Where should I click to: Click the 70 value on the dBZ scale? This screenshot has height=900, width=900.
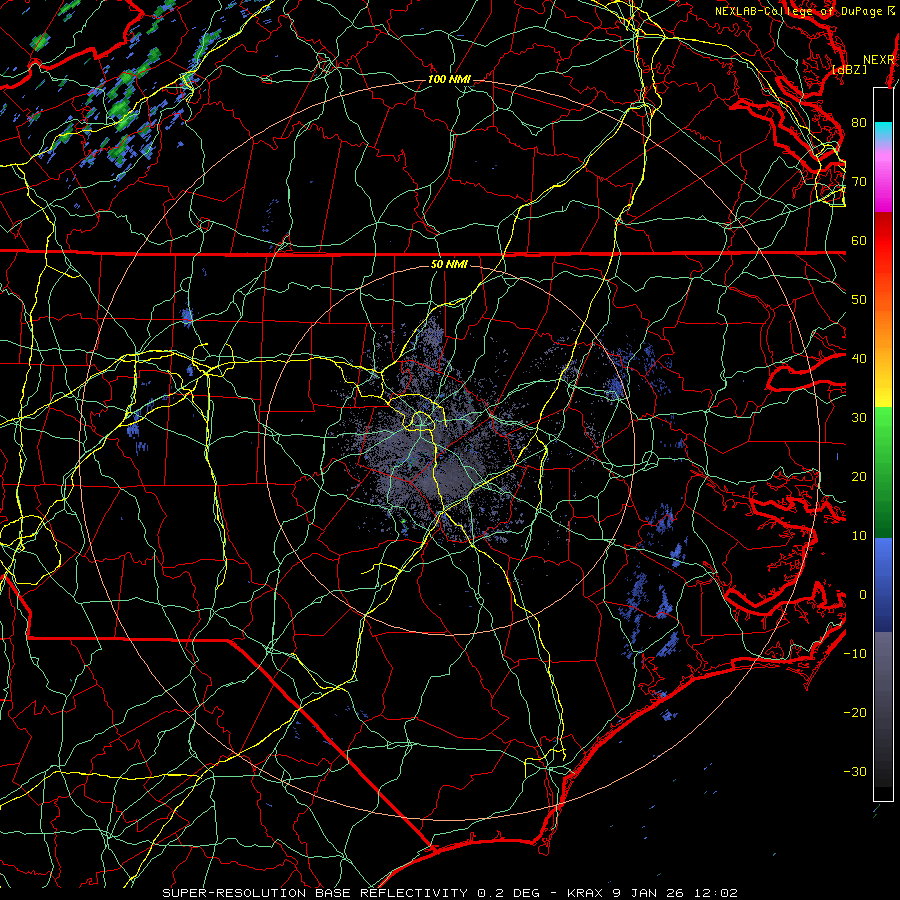[x=859, y=181]
